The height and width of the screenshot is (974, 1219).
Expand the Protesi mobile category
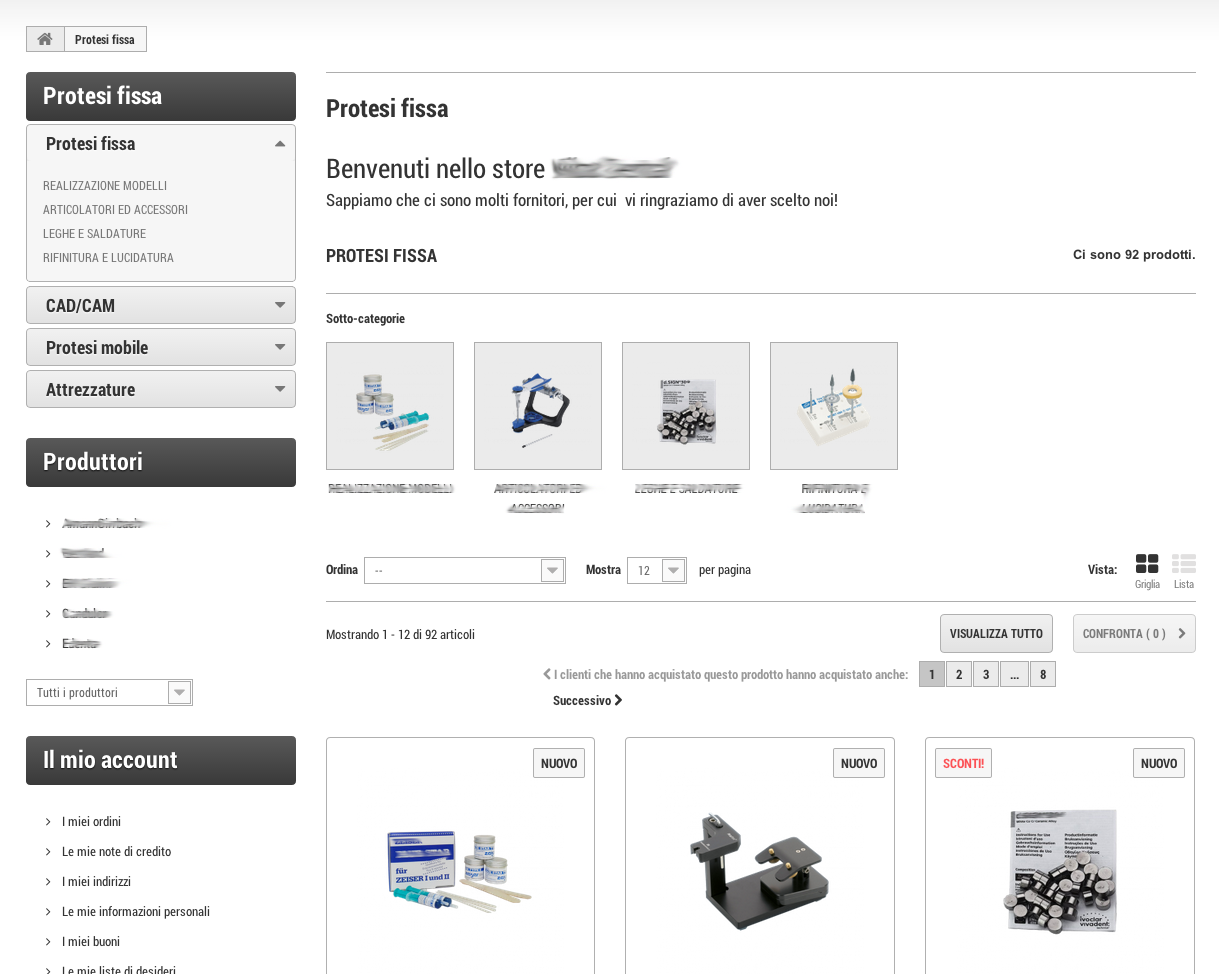(x=280, y=348)
